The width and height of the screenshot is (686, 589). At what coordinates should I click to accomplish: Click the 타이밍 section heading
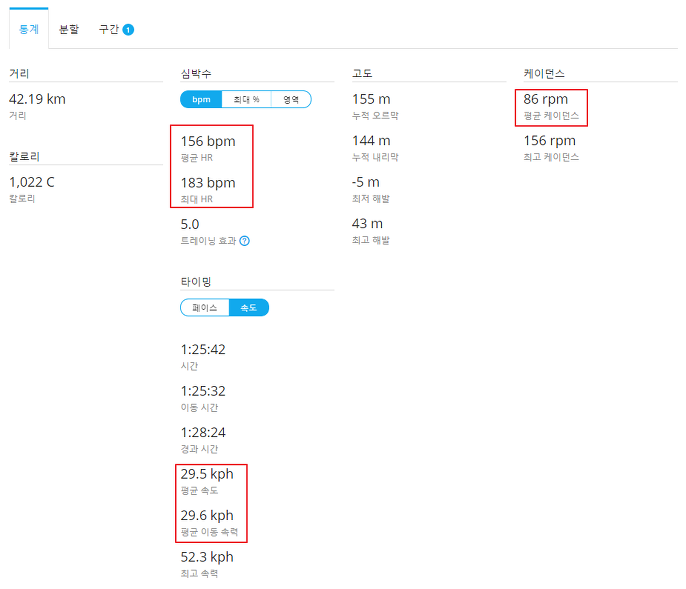pyautogui.click(x=196, y=281)
